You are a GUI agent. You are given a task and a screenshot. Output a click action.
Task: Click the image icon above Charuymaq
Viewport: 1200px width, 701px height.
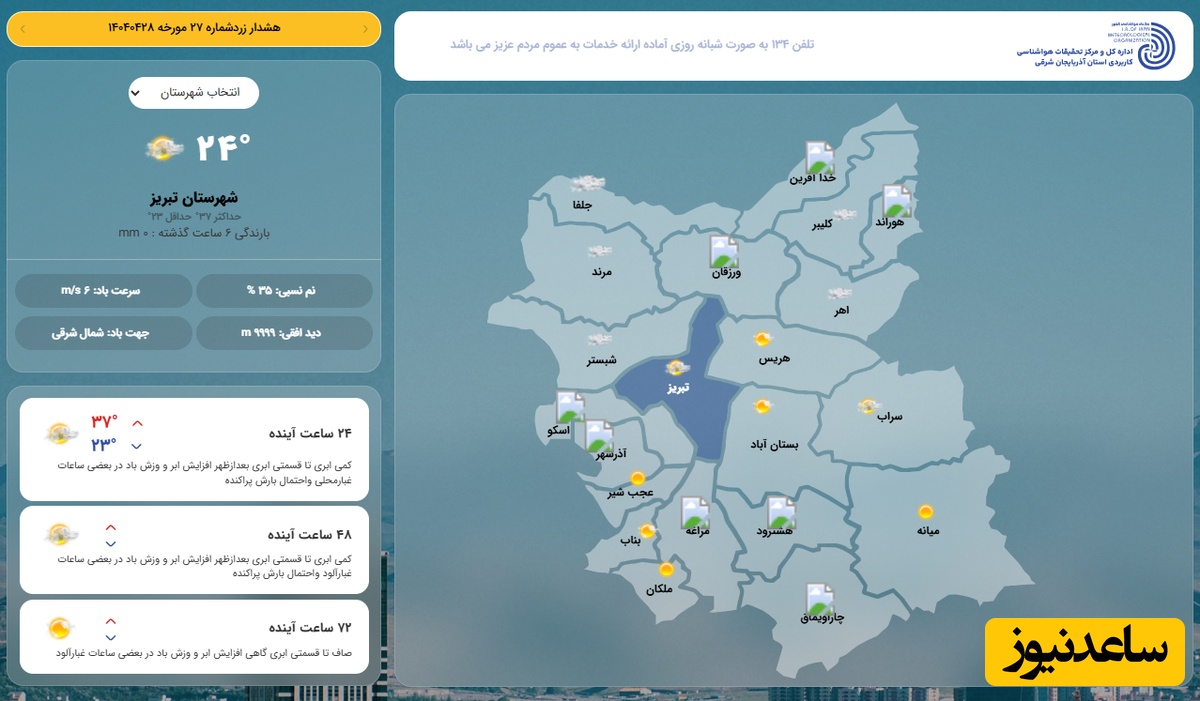[820, 599]
